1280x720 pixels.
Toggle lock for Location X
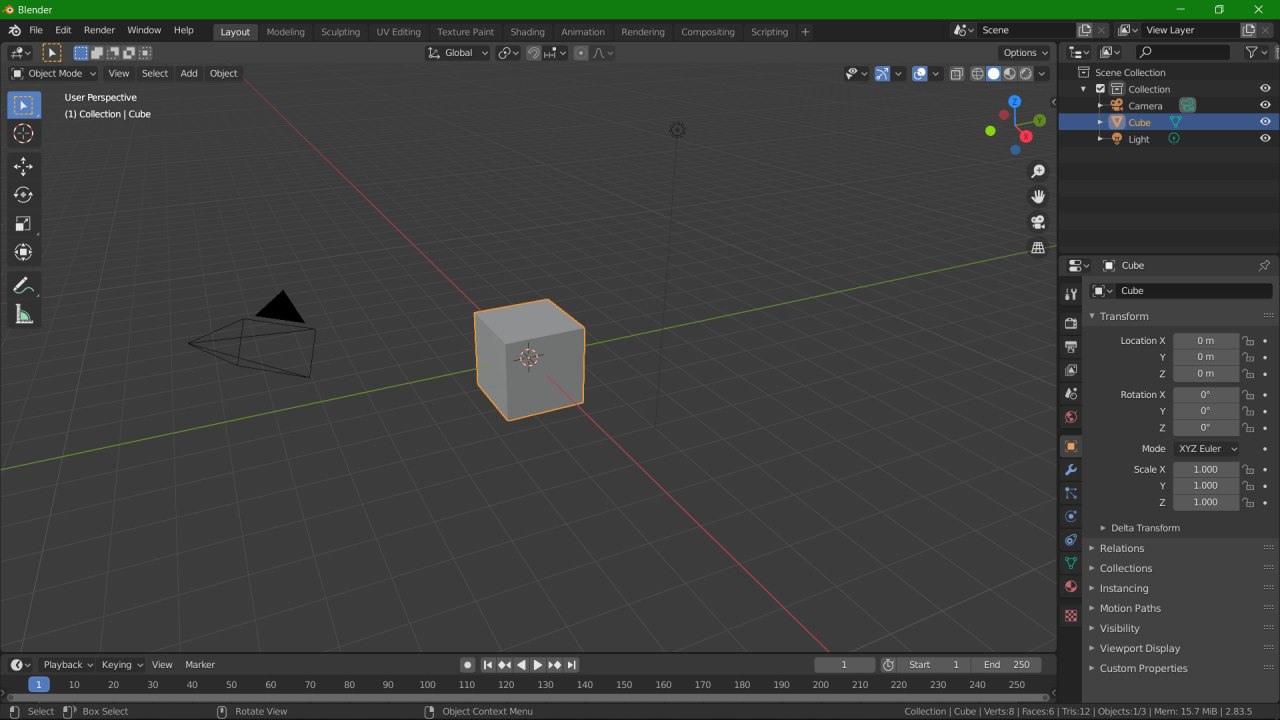(x=1248, y=341)
